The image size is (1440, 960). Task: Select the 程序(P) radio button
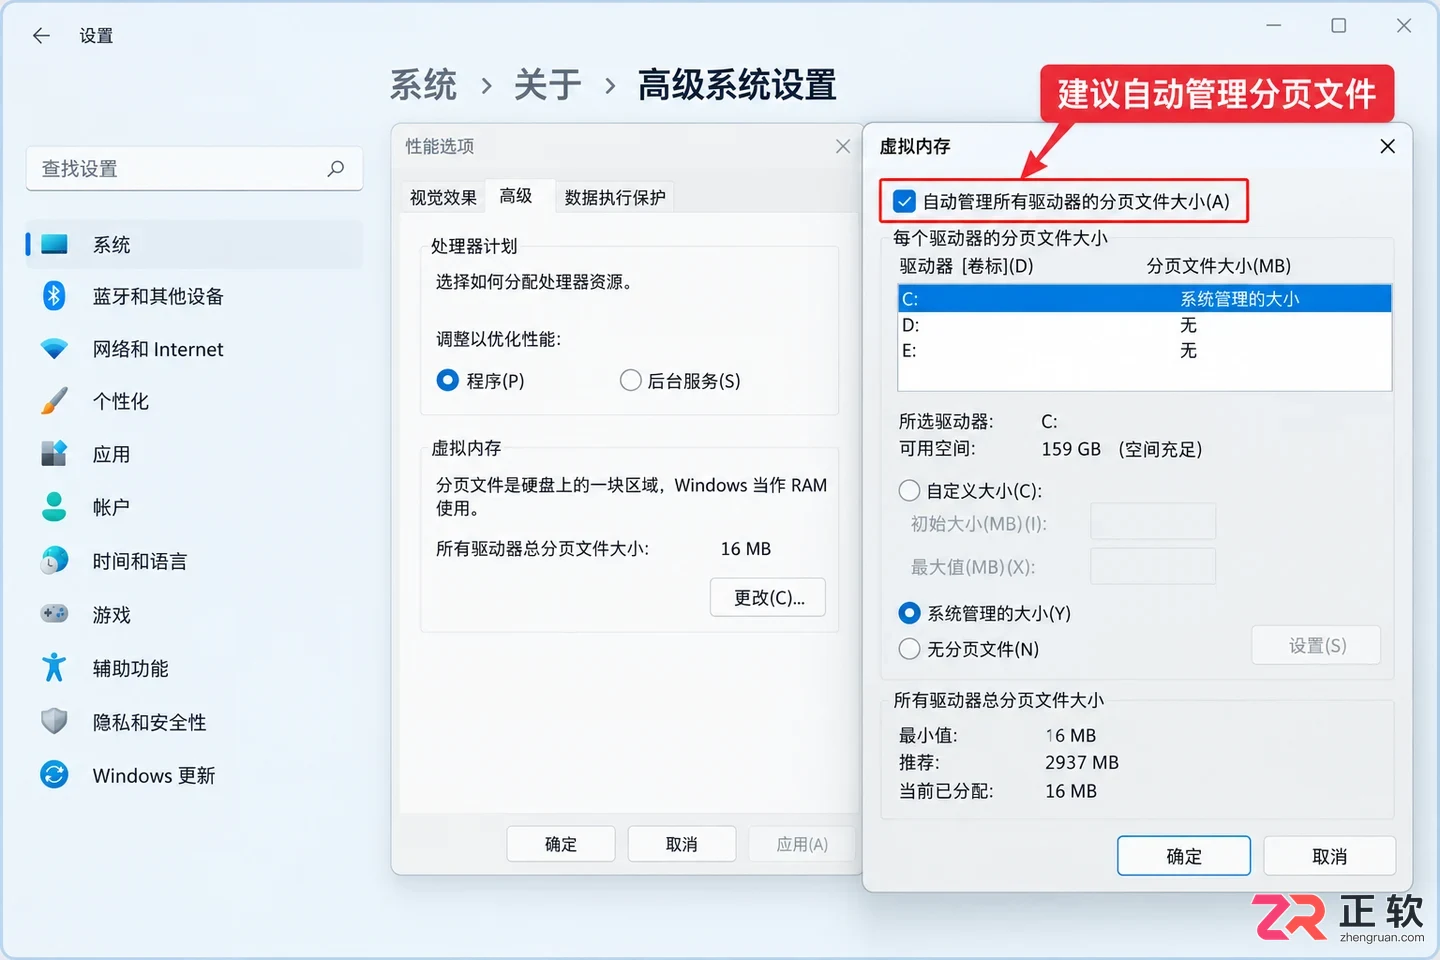(447, 380)
